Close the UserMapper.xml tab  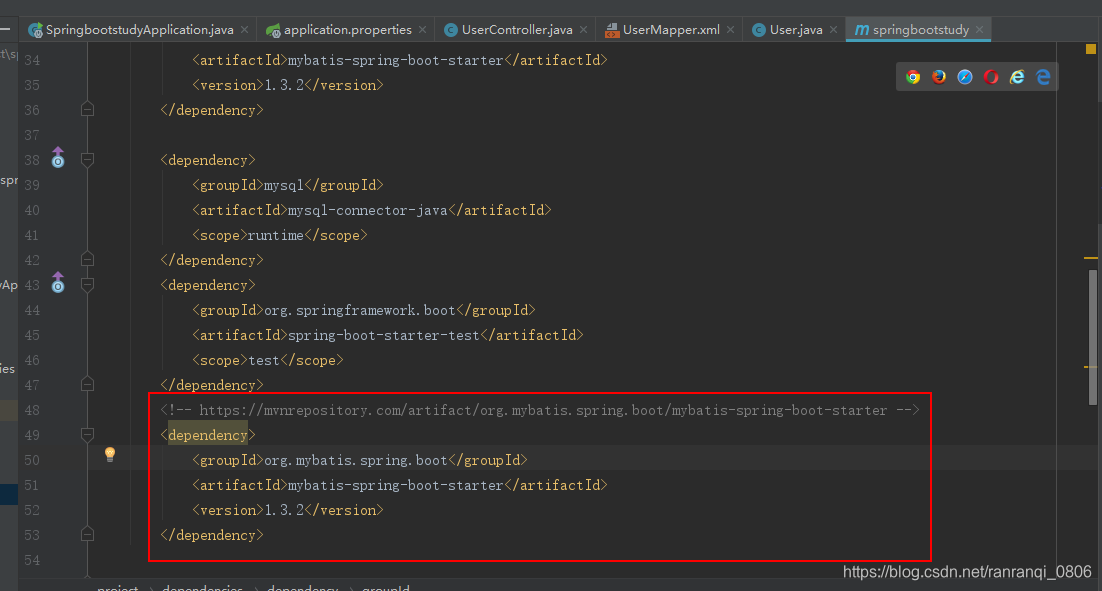[x=731, y=30]
